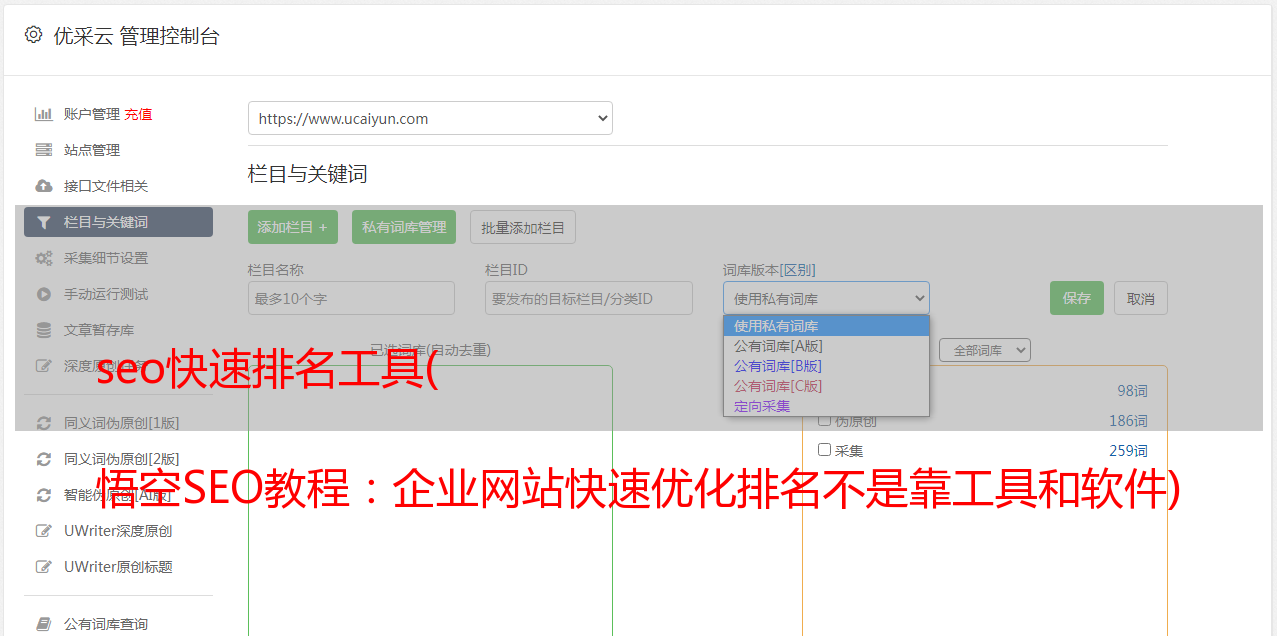Open the 全部词库 filter dropdown
The height and width of the screenshot is (636, 1277).
point(984,350)
